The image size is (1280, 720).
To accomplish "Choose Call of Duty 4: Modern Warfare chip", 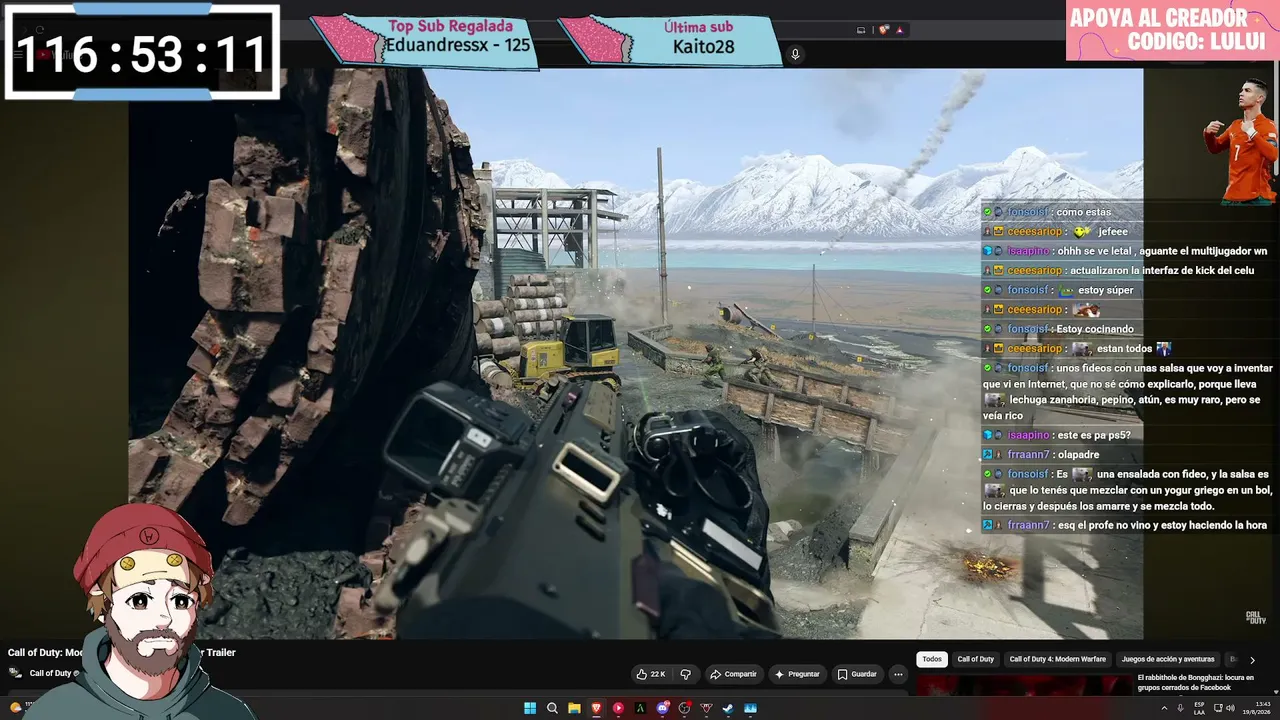I will pyautogui.click(x=1058, y=659).
